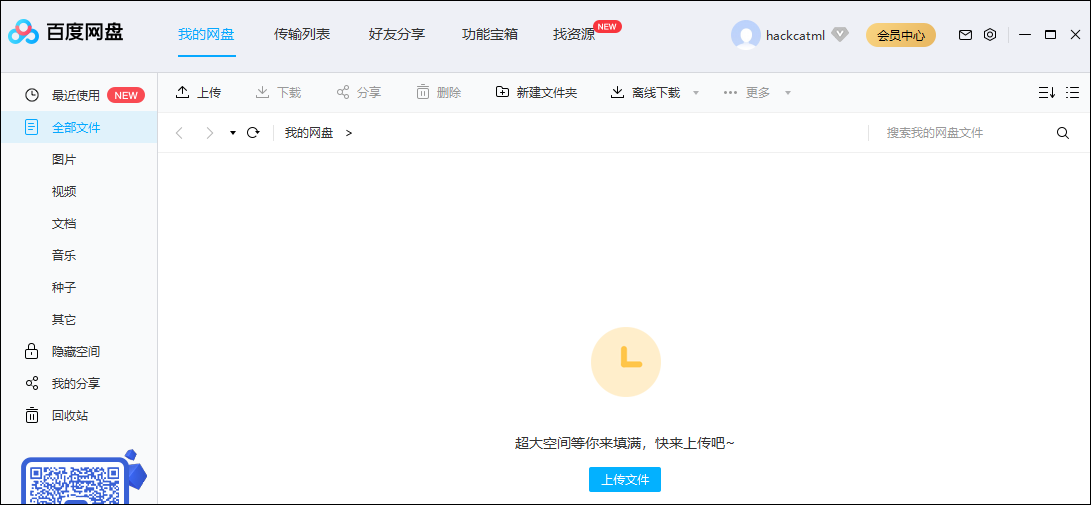This screenshot has height=505, width=1091.
Task: Click the 隐藏空间 sidebar label
Action: [x=76, y=351]
